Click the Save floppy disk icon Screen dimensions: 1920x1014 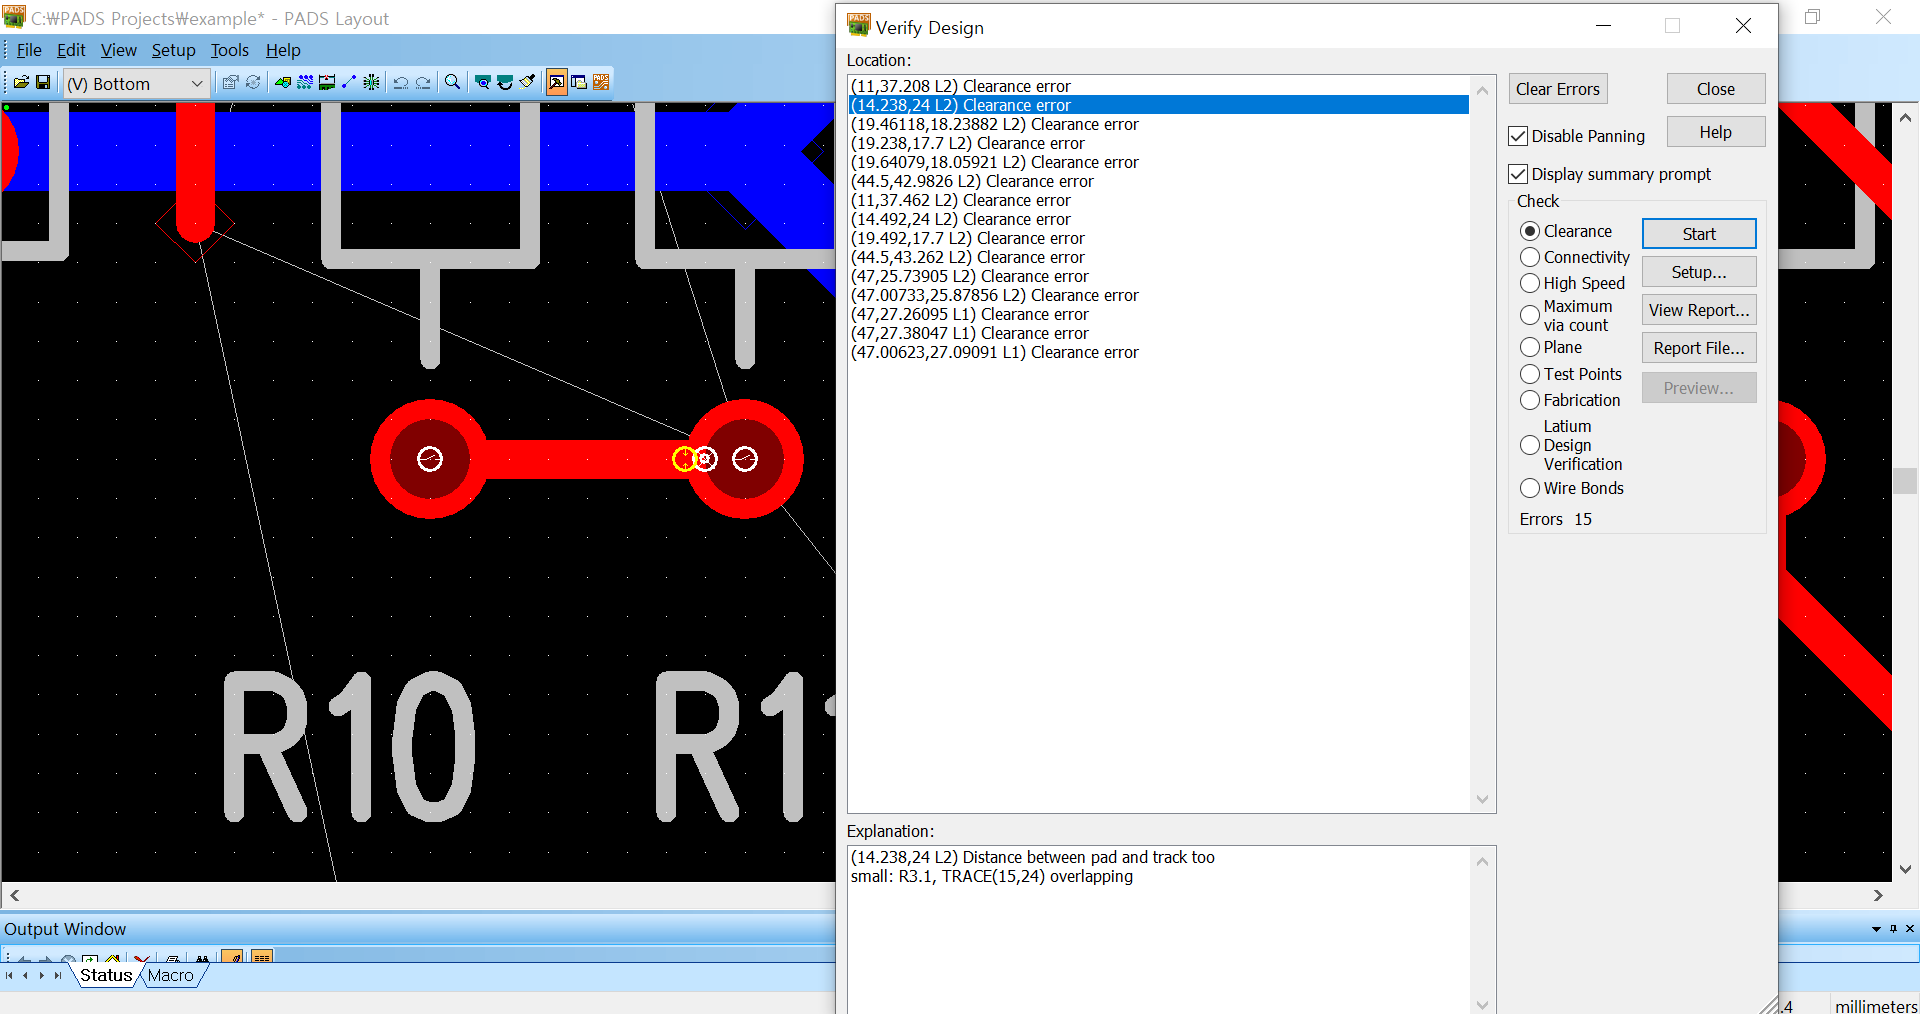tap(43, 83)
